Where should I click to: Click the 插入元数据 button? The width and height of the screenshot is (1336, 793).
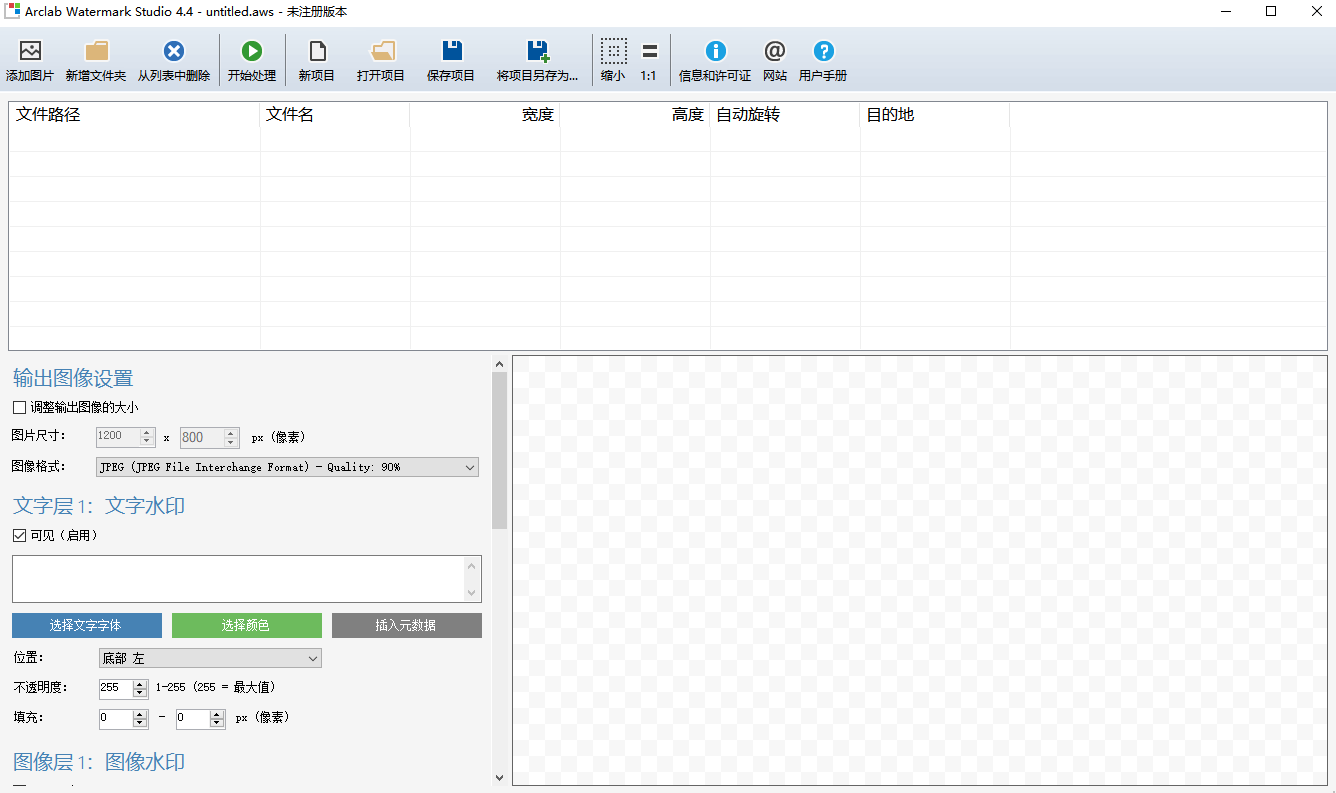[407, 625]
